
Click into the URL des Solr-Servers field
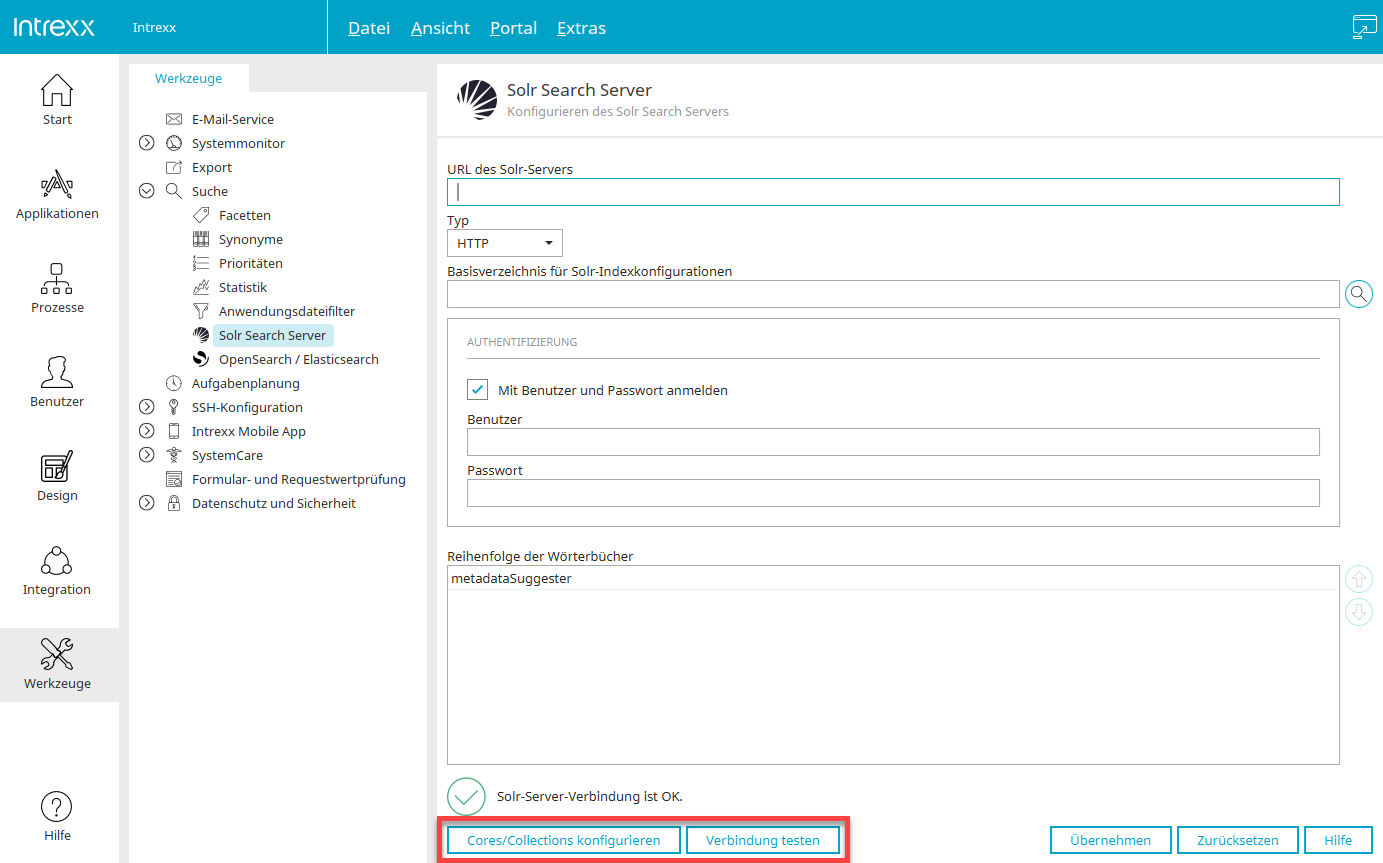point(892,192)
